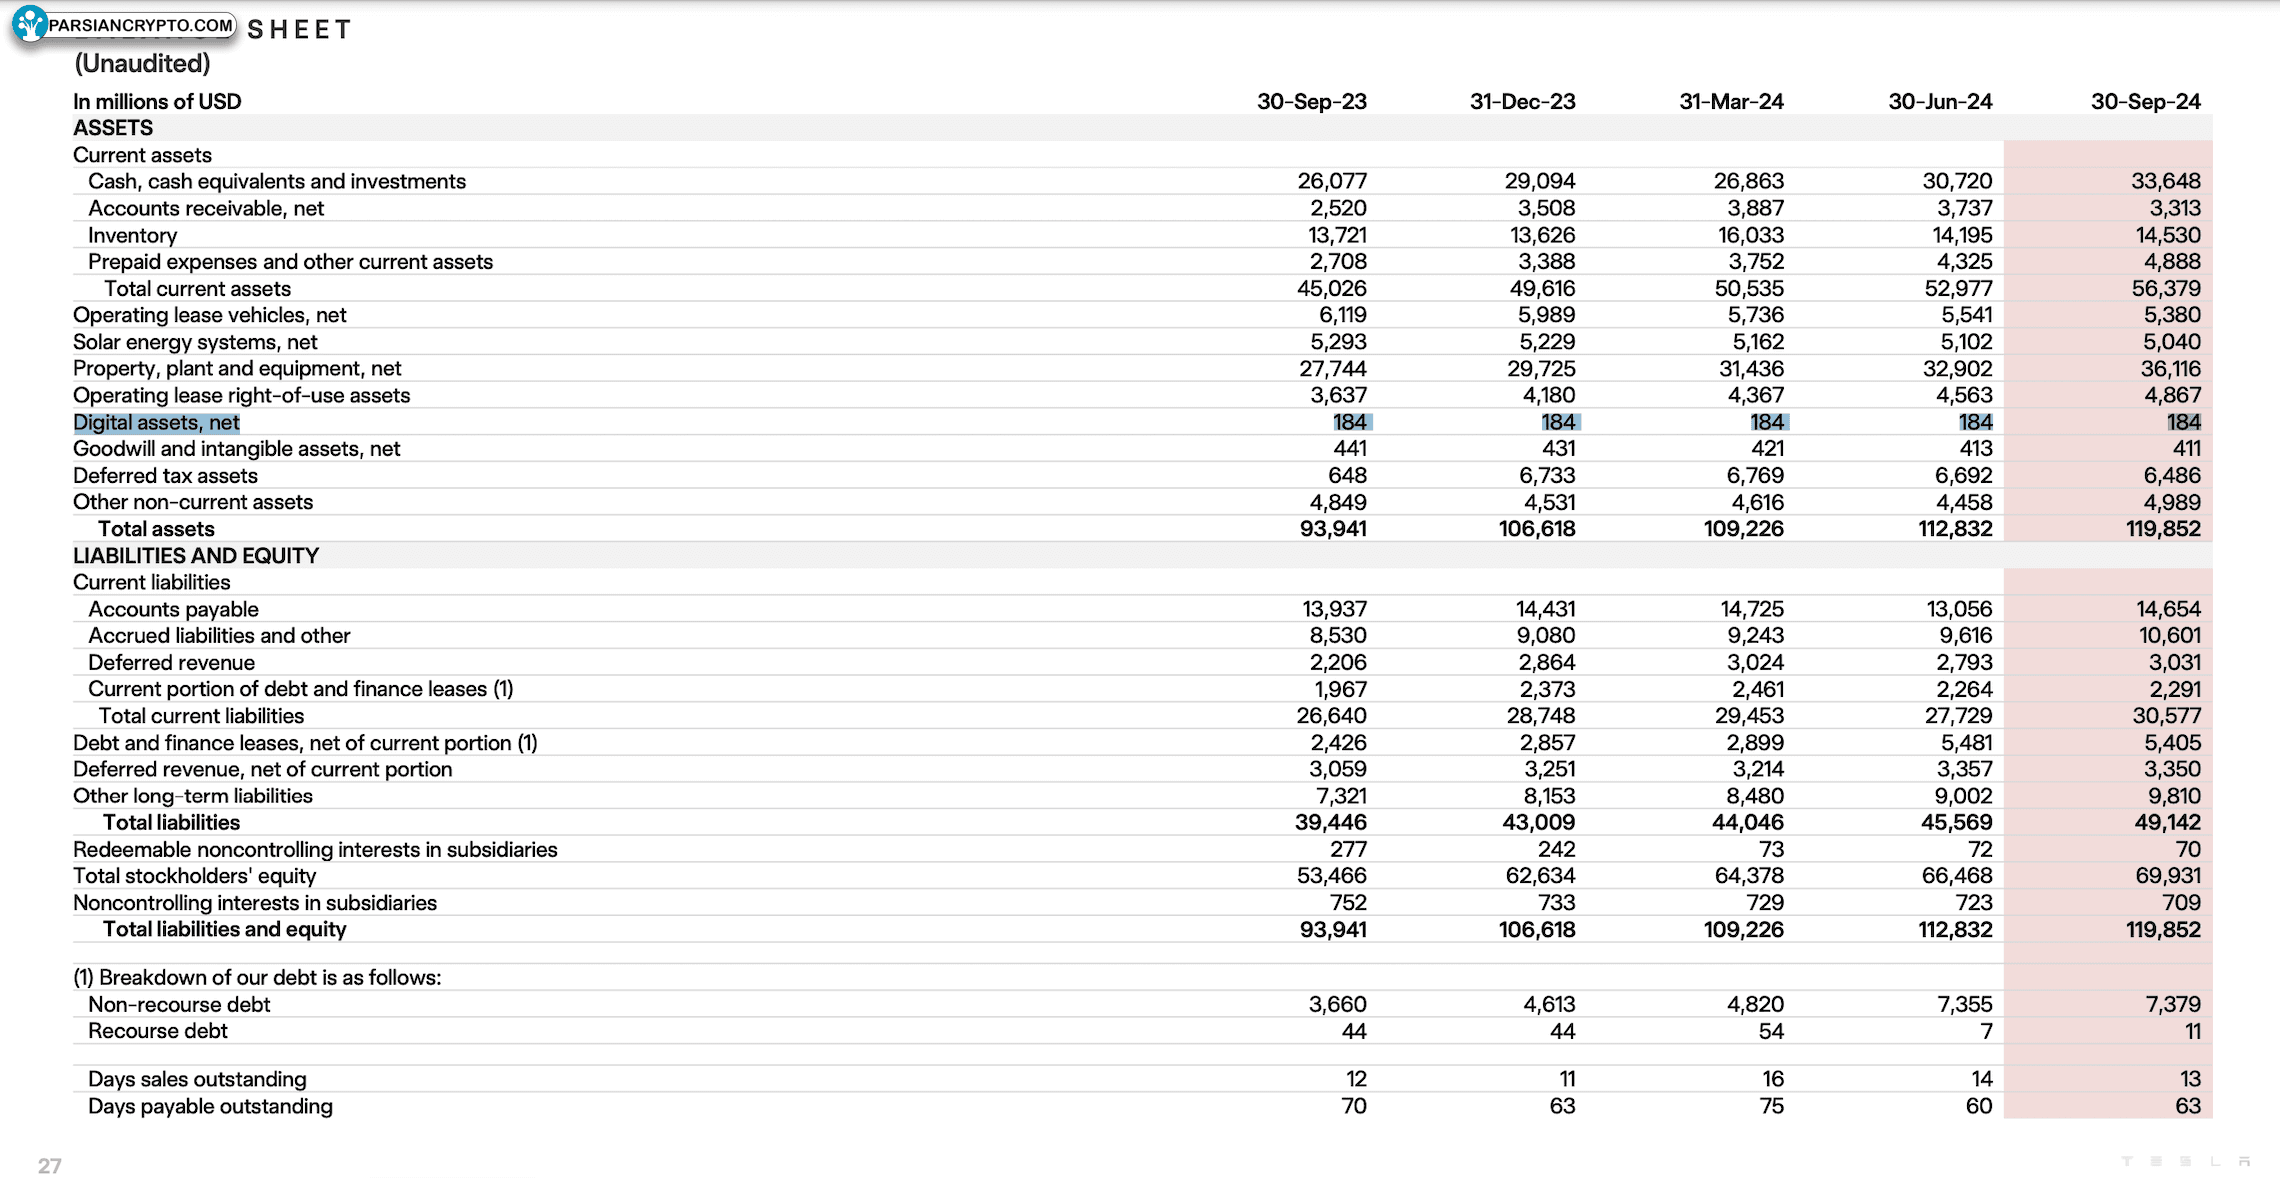
Task: Click the faint Tesla wordmark logo
Action: pyautogui.click(x=2186, y=1161)
